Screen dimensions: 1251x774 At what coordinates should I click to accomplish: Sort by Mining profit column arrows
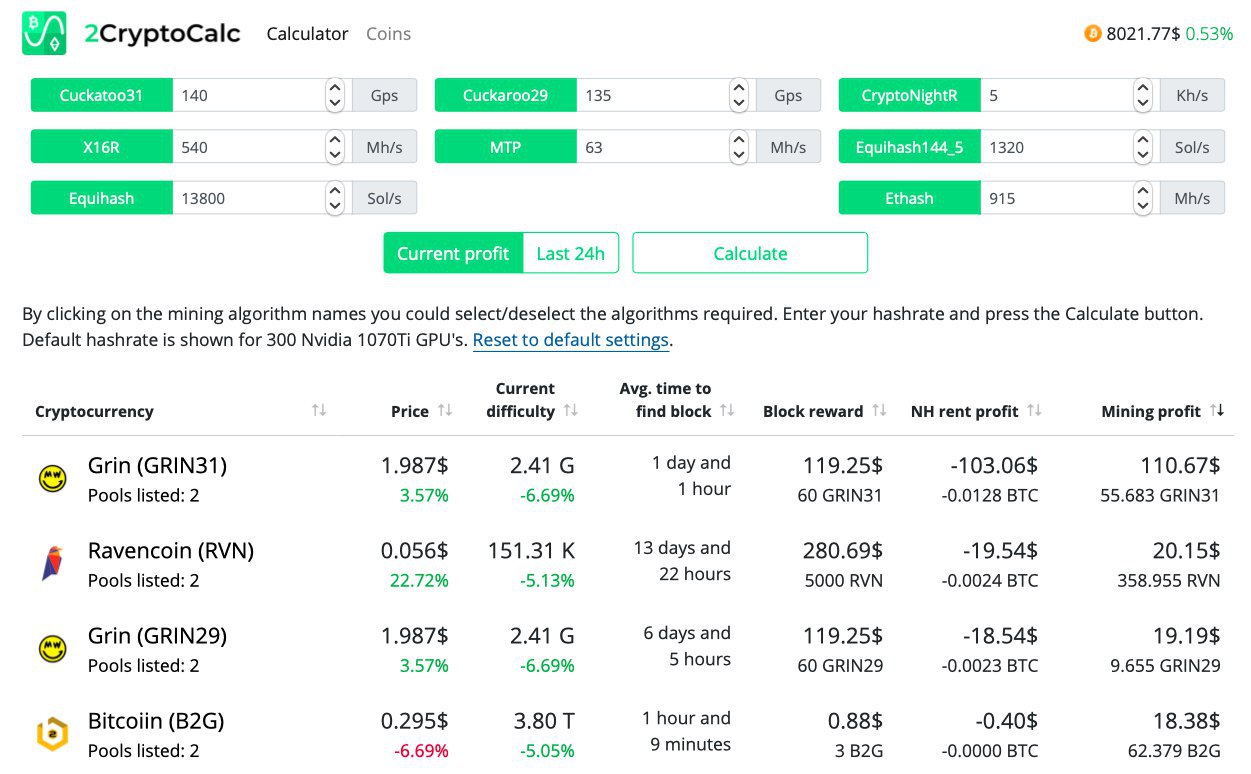point(1217,411)
